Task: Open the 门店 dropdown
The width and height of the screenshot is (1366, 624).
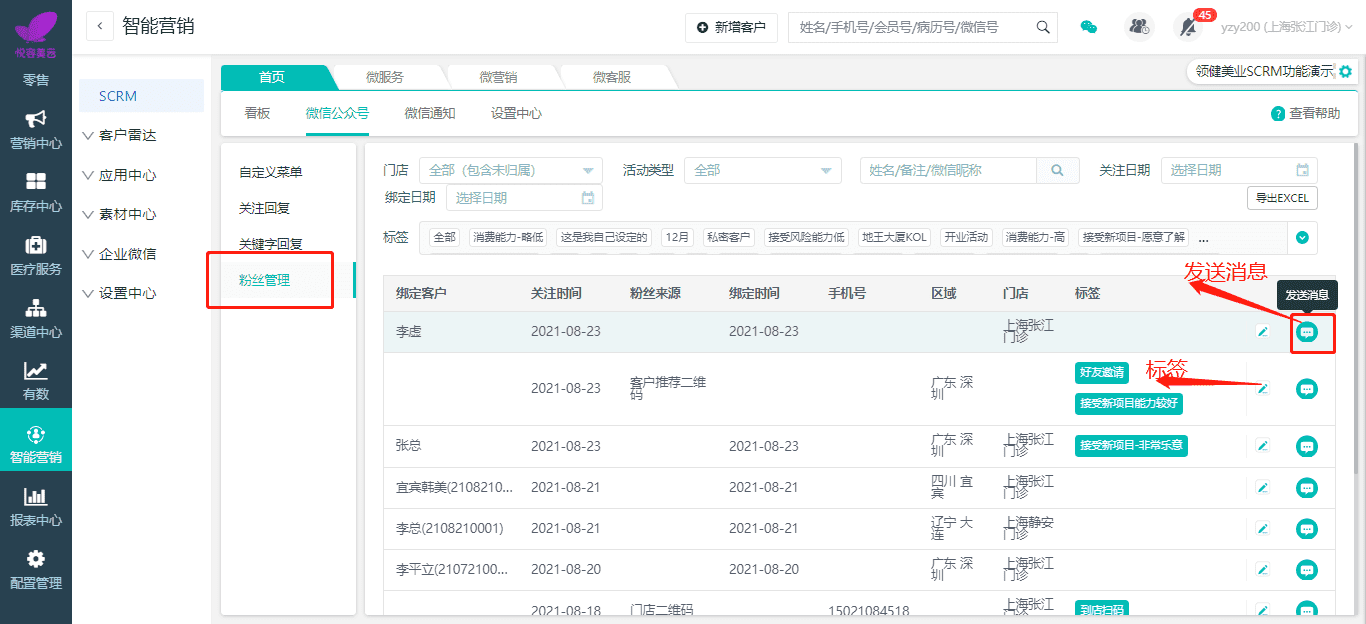Action: pos(510,171)
